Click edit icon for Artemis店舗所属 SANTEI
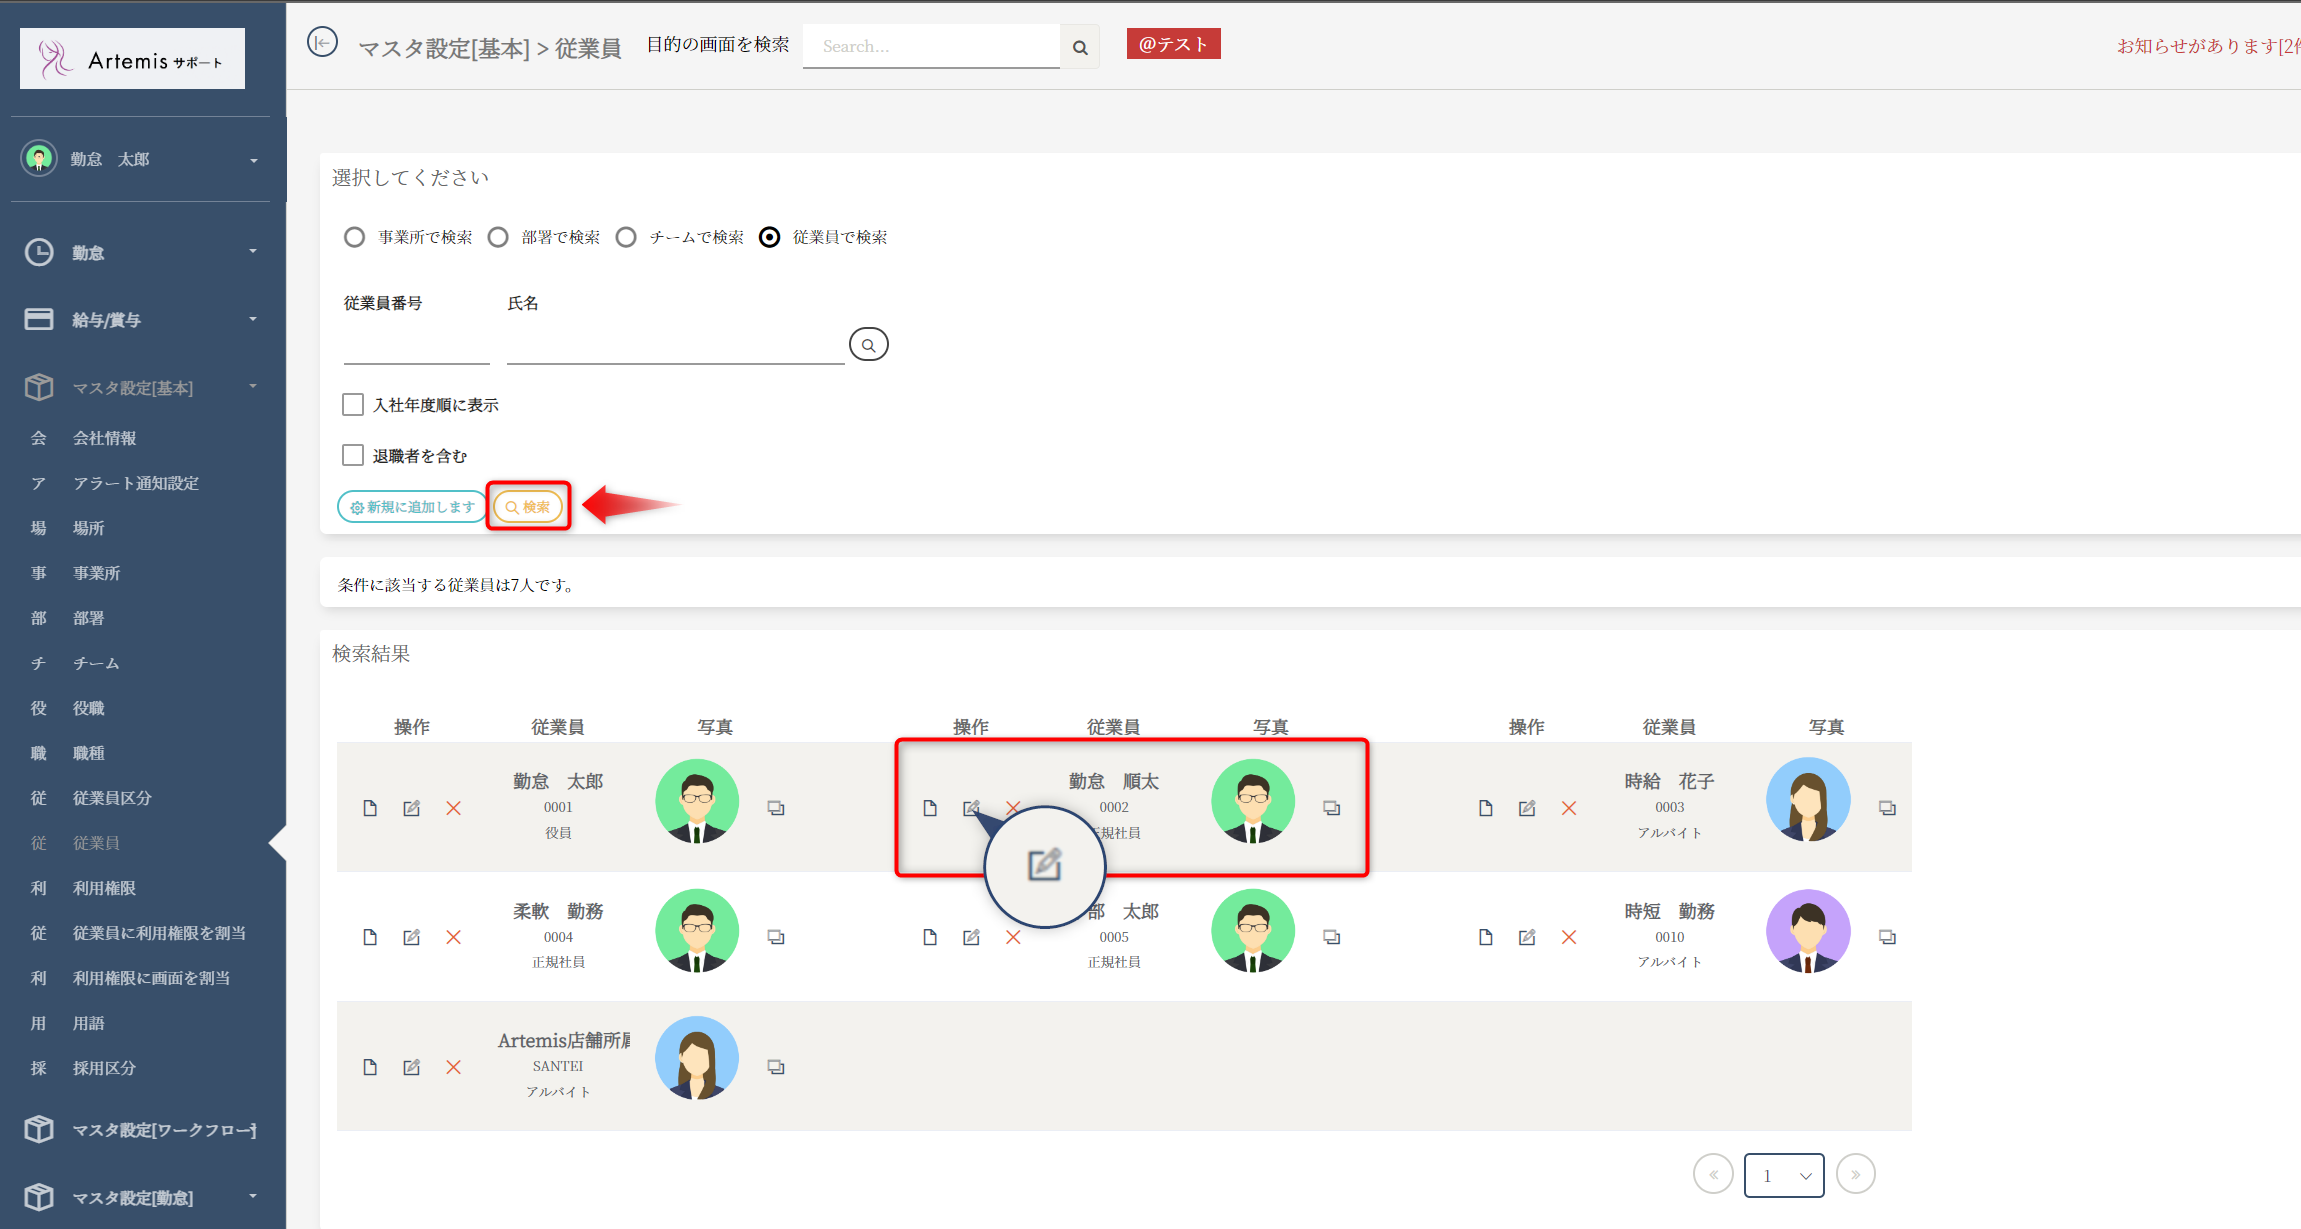This screenshot has width=2301, height=1229. [411, 1067]
